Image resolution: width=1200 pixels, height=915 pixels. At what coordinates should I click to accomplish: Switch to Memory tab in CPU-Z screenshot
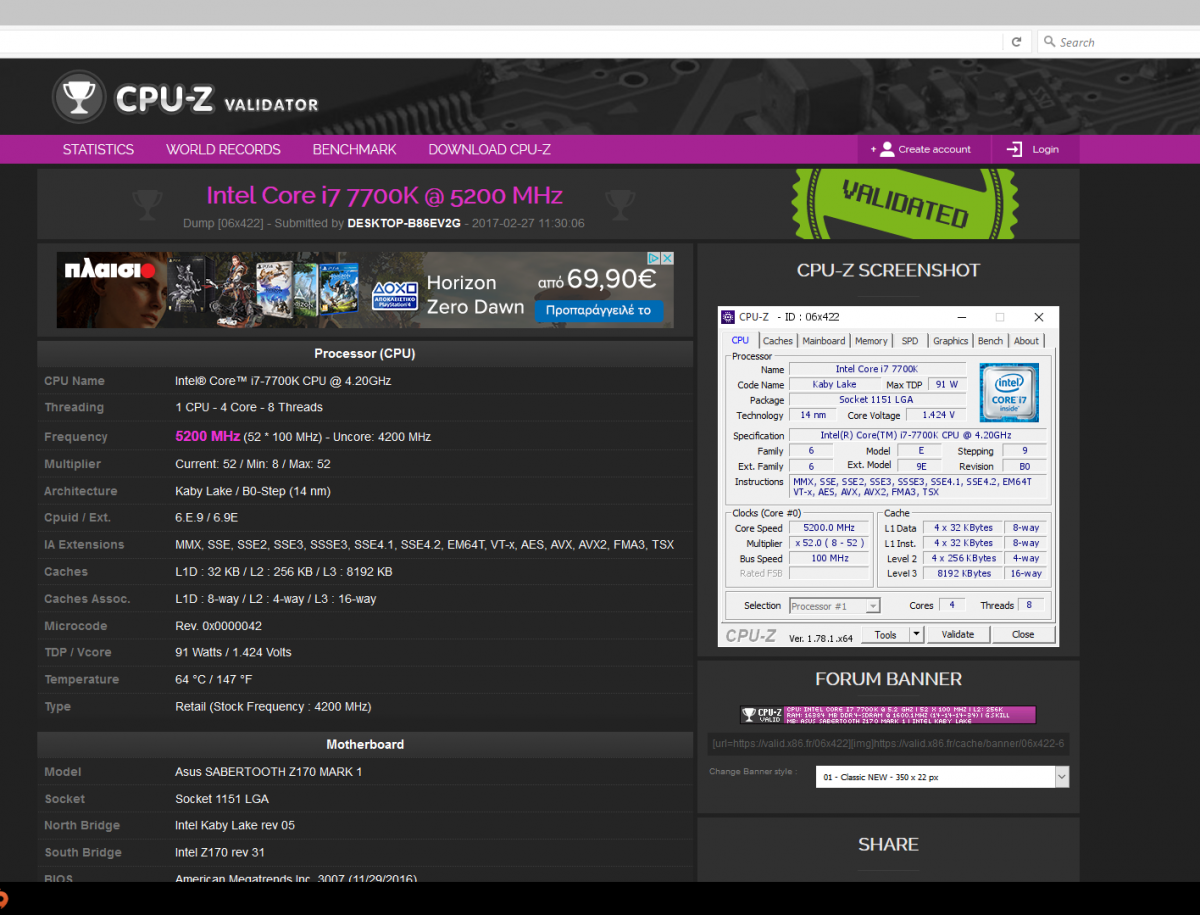871,341
